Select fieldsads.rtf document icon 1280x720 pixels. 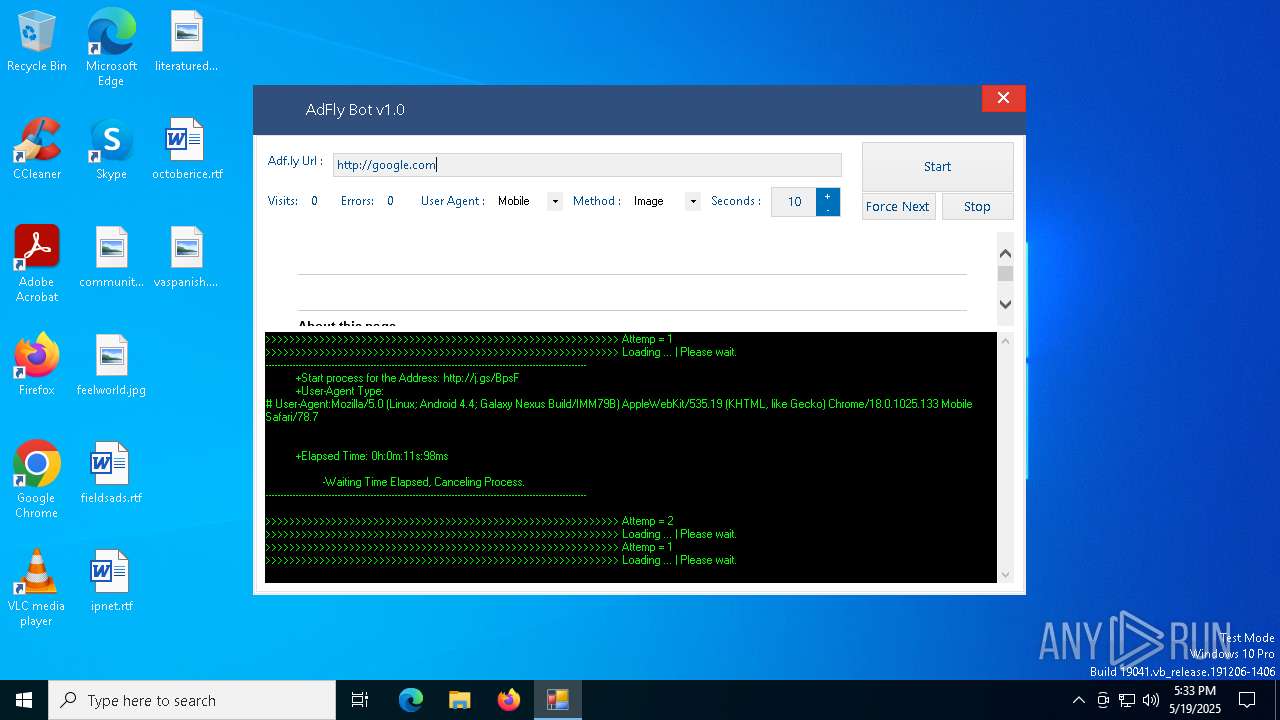pyautogui.click(x=111, y=473)
